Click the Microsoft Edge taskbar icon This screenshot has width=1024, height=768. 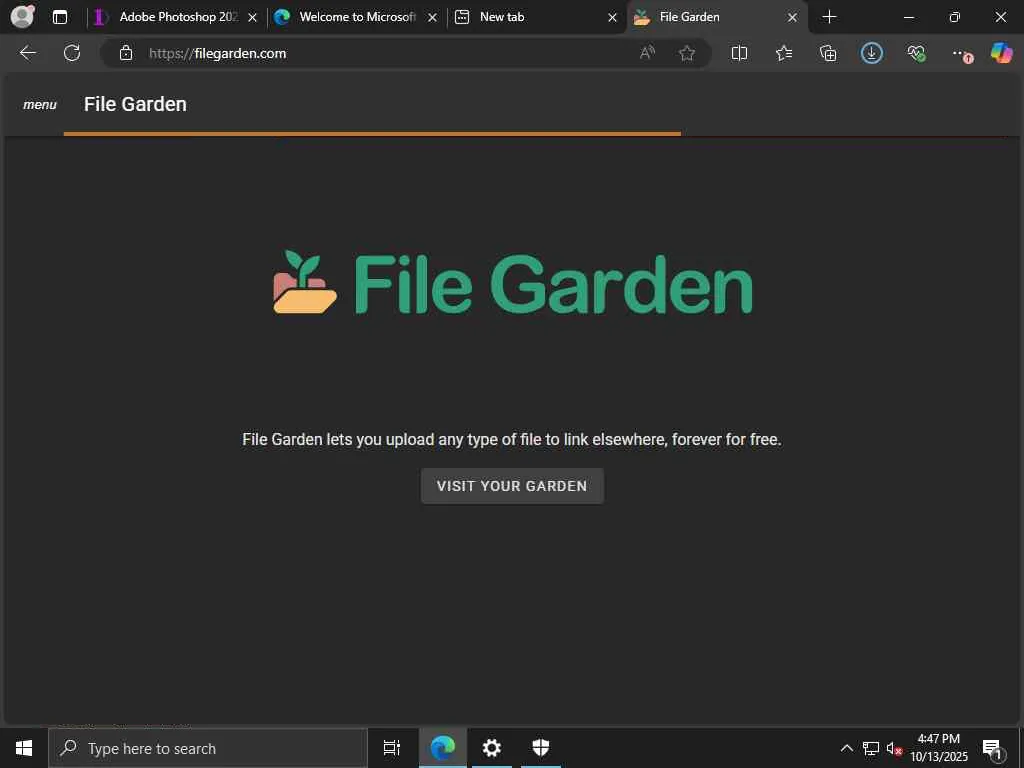coord(443,748)
